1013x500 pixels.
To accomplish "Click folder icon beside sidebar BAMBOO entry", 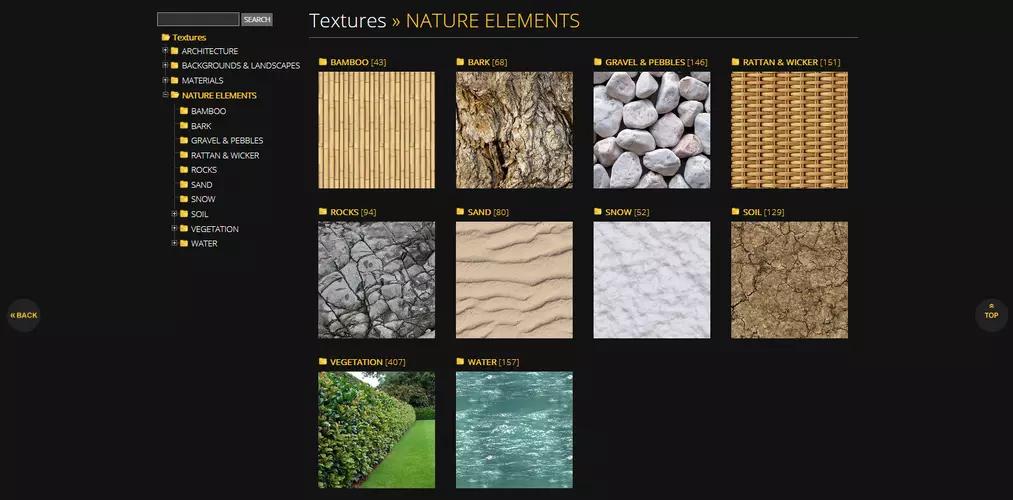I will 184,110.
